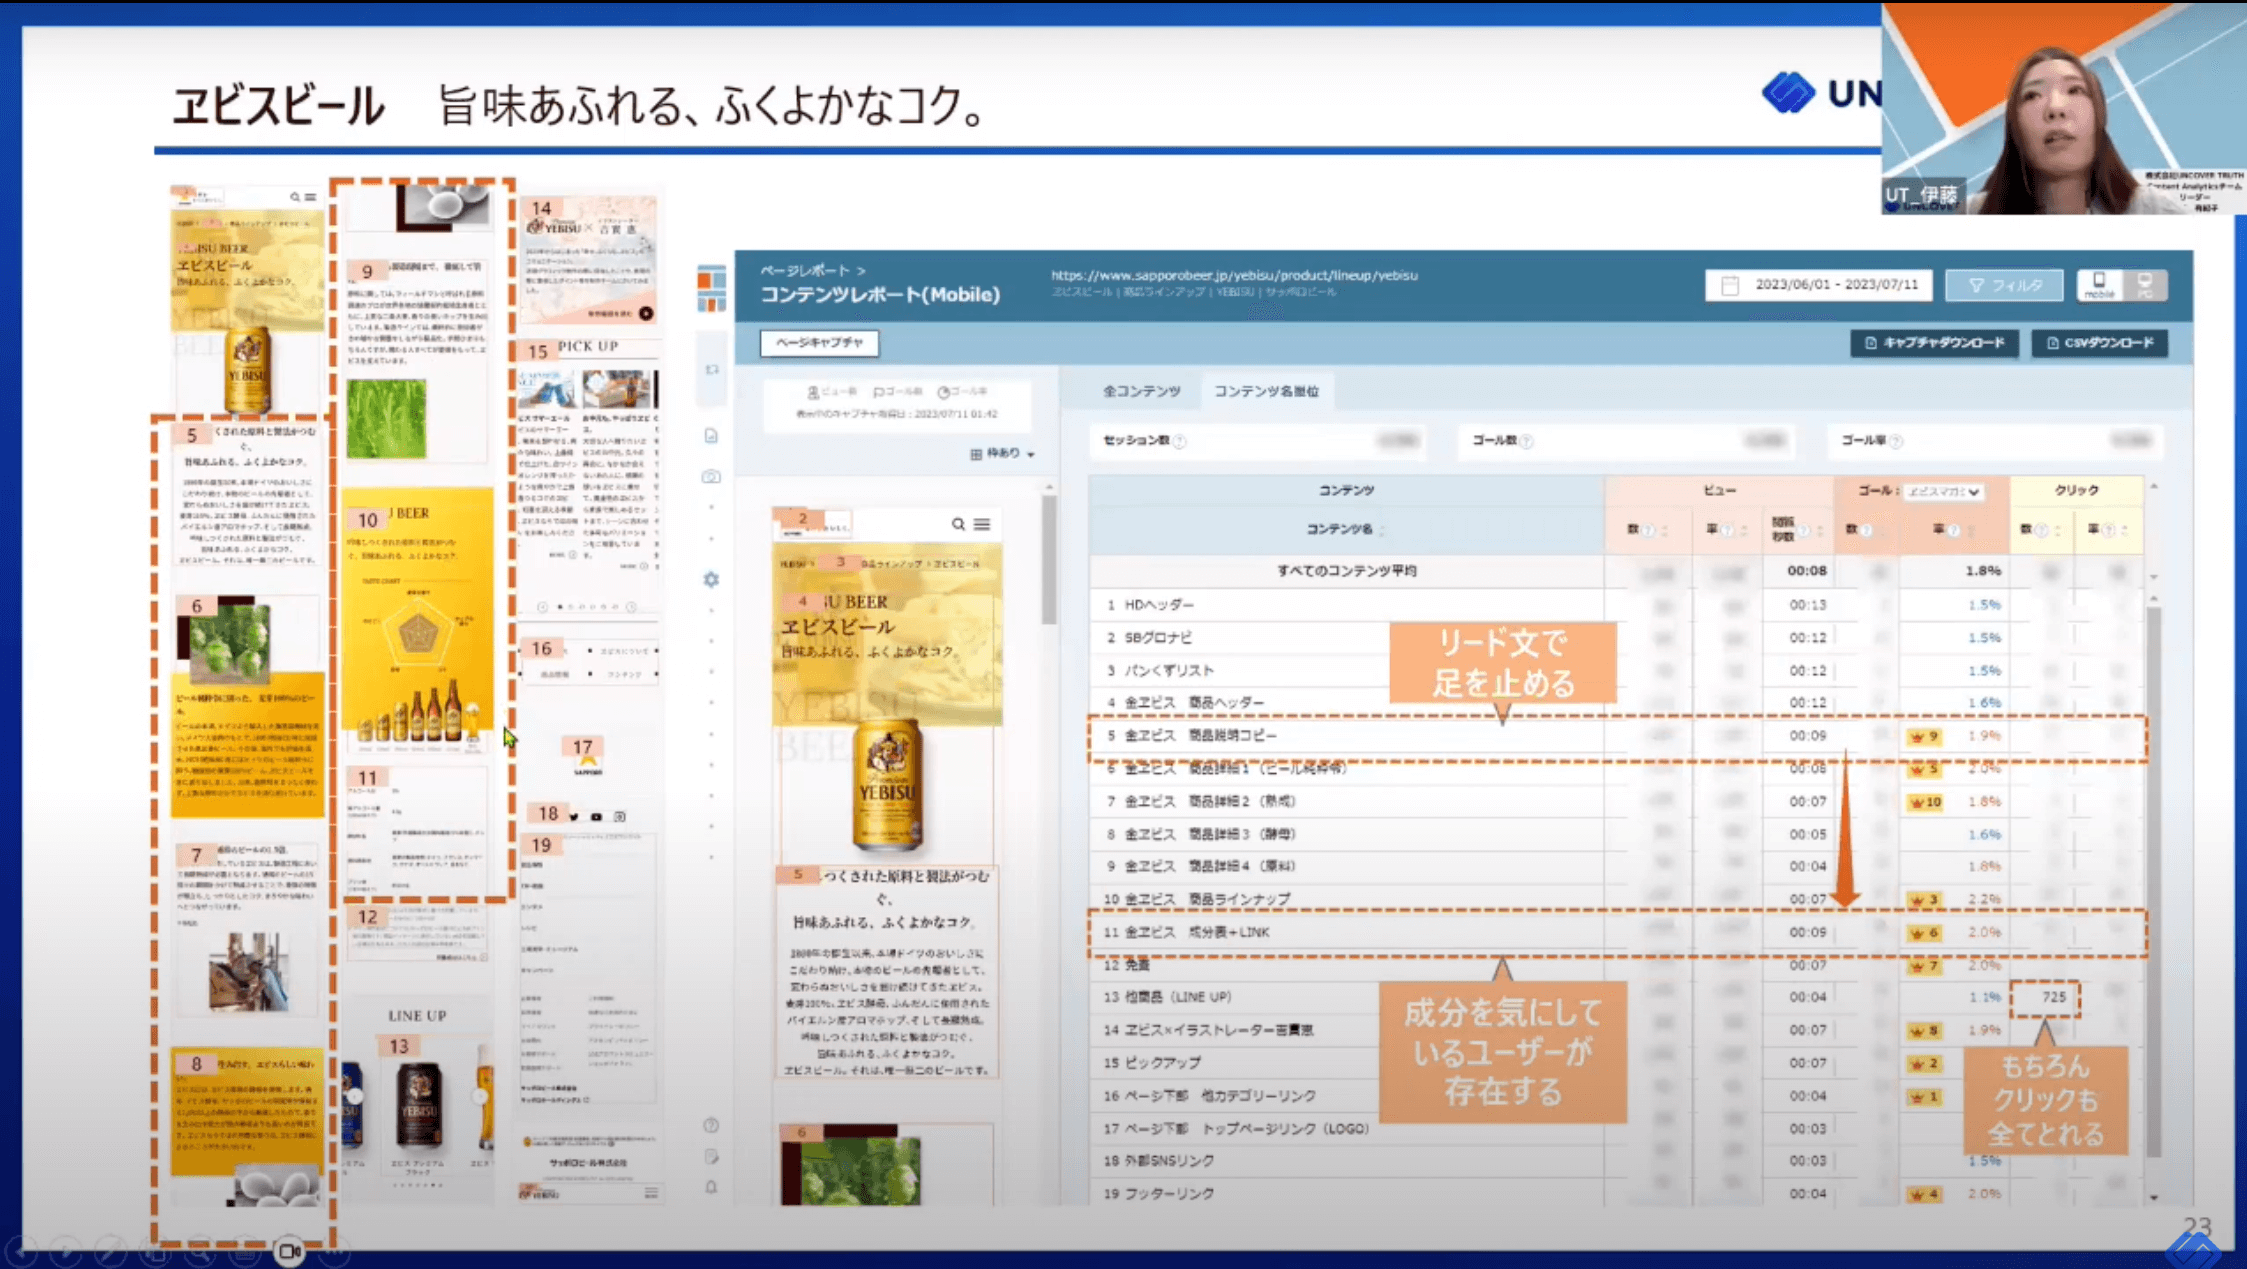Advance to the next slide in slideshow controls
The height and width of the screenshot is (1269, 2247).
(x=66, y=1250)
